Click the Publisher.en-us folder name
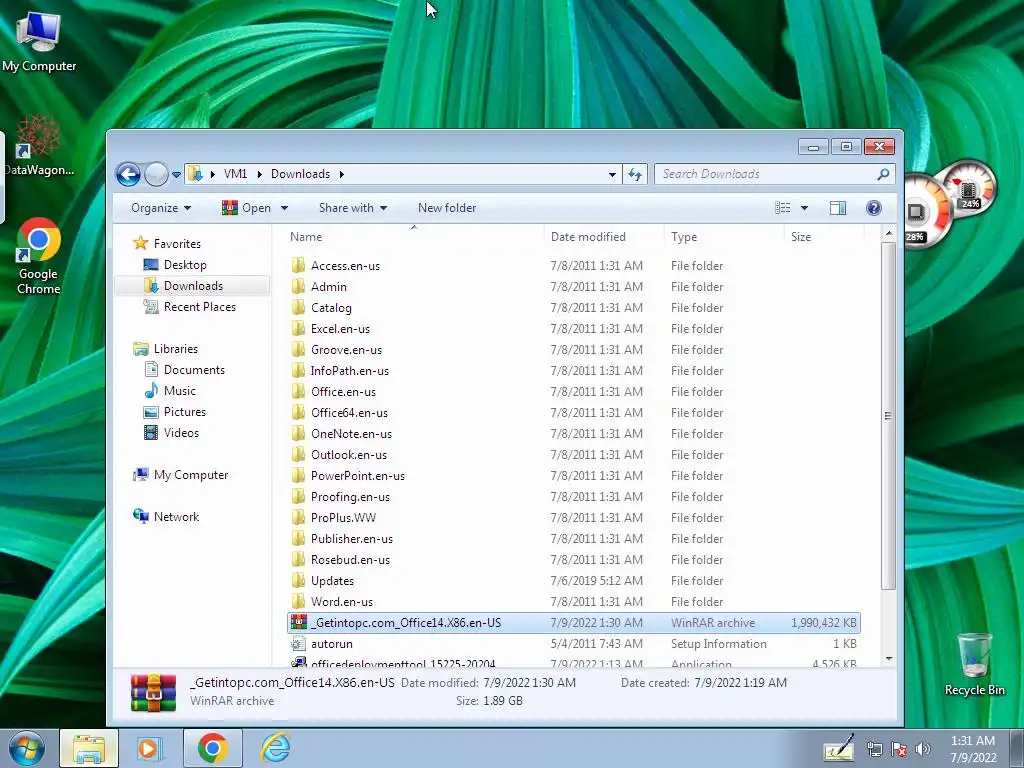Viewport: 1024px width, 768px height. (352, 539)
